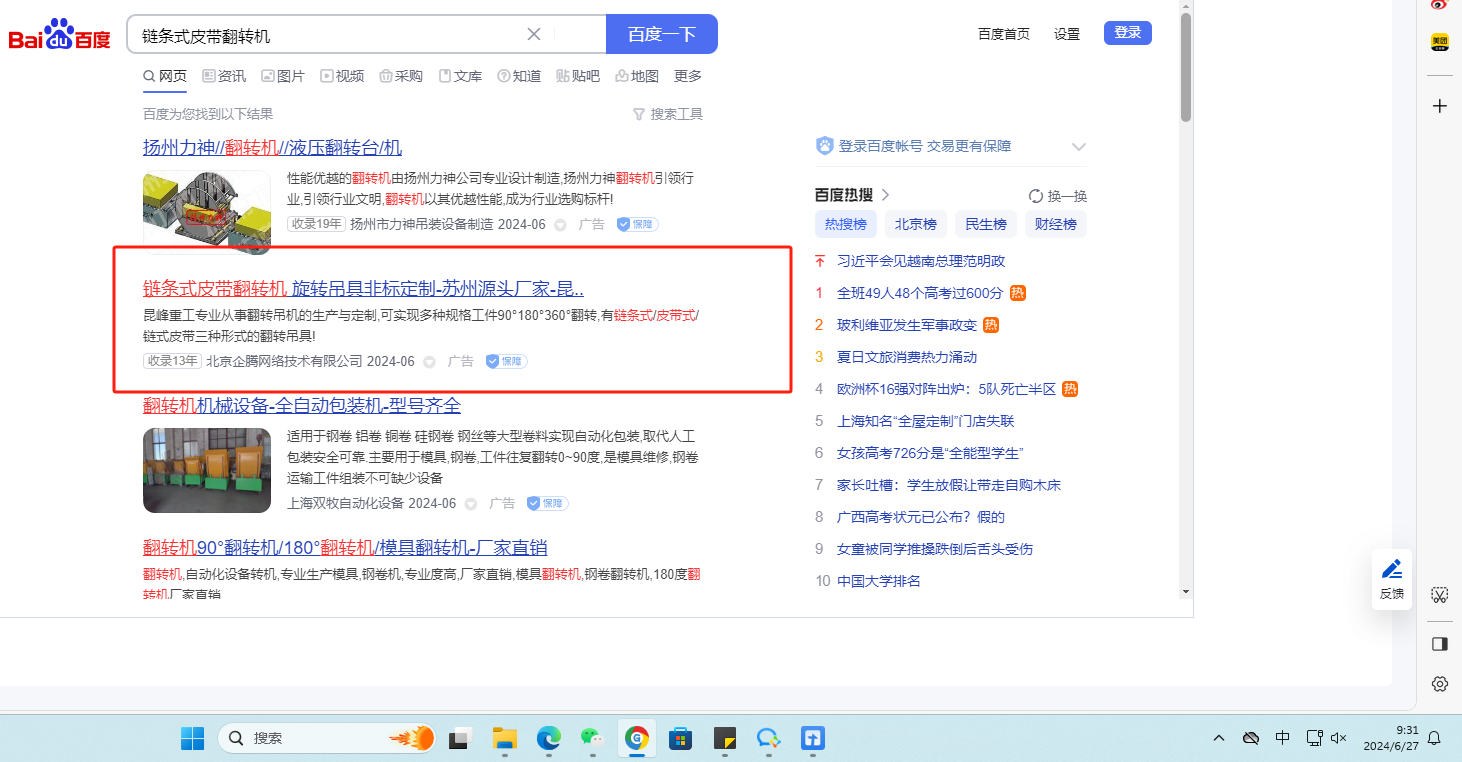This screenshot has width=1462, height=762.
Task: Open WeChat from the taskbar
Action: tap(593, 739)
